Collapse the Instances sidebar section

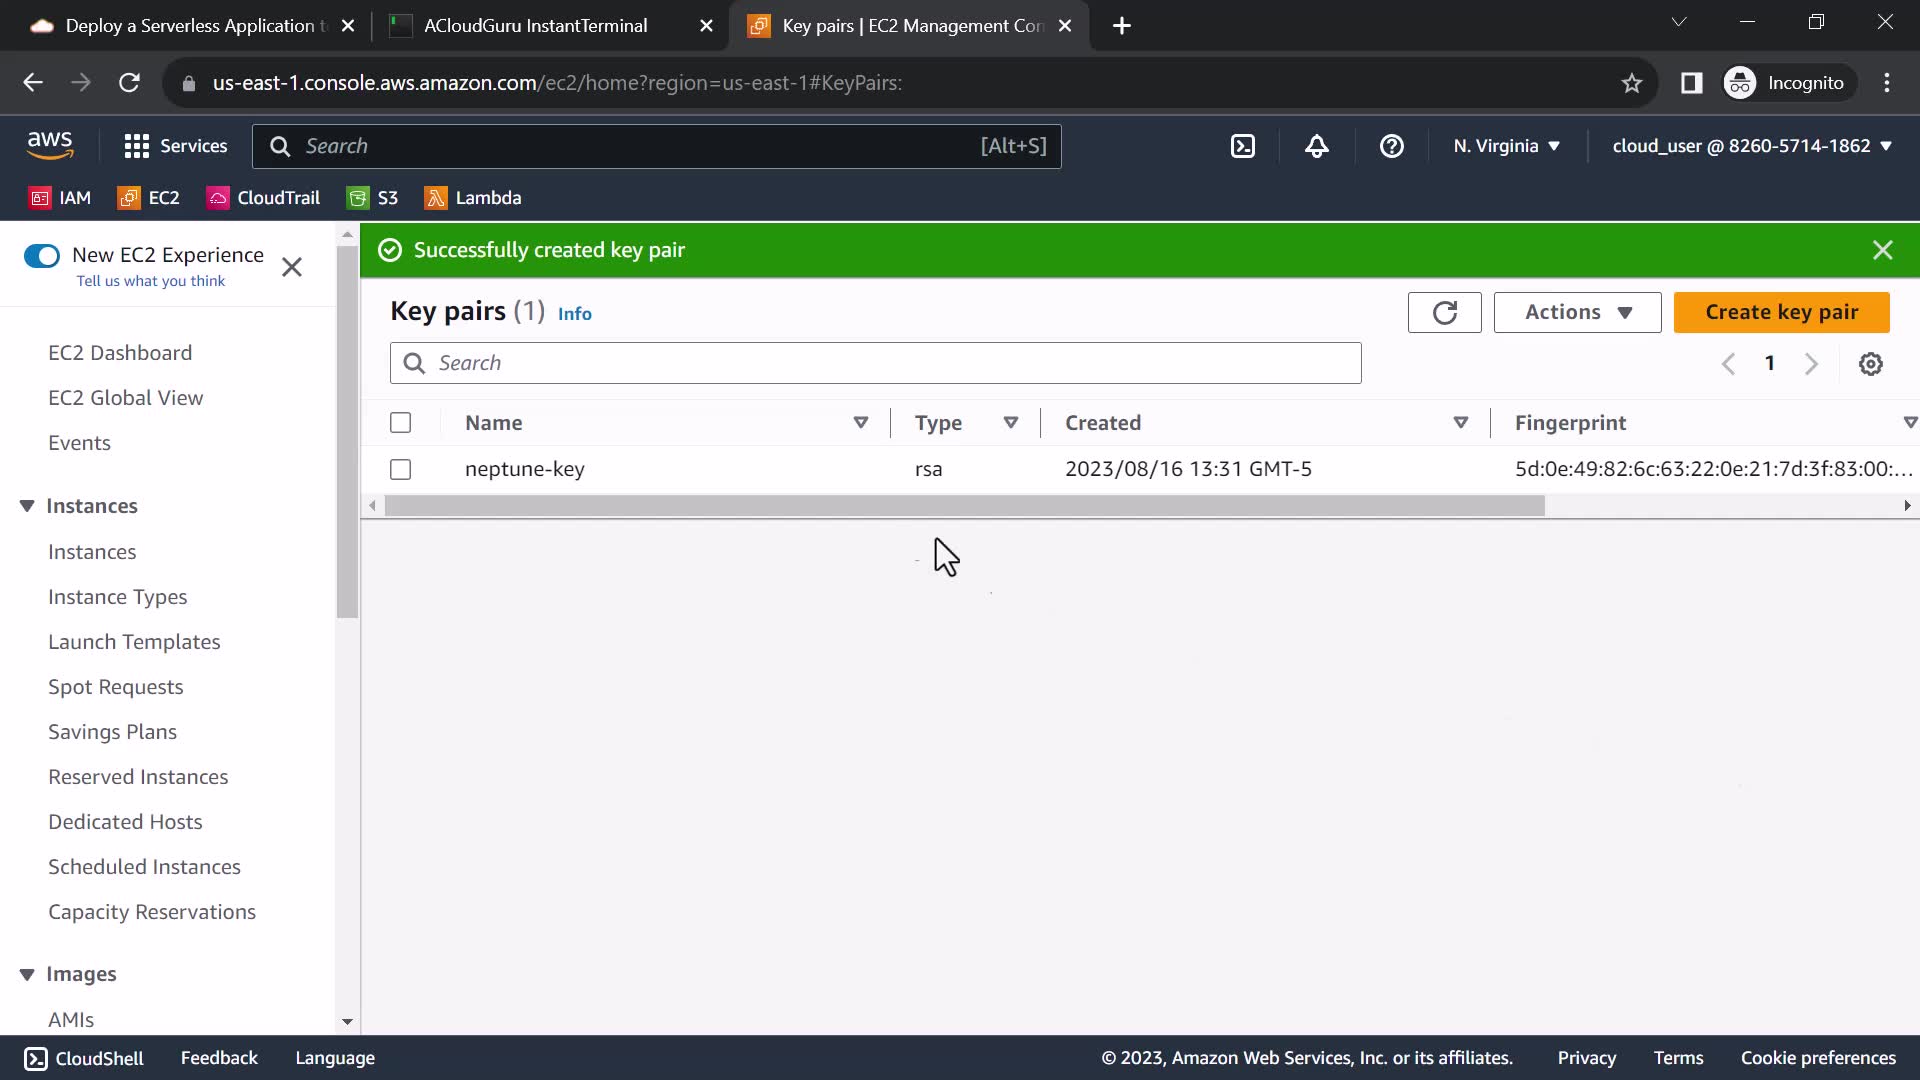[27, 506]
